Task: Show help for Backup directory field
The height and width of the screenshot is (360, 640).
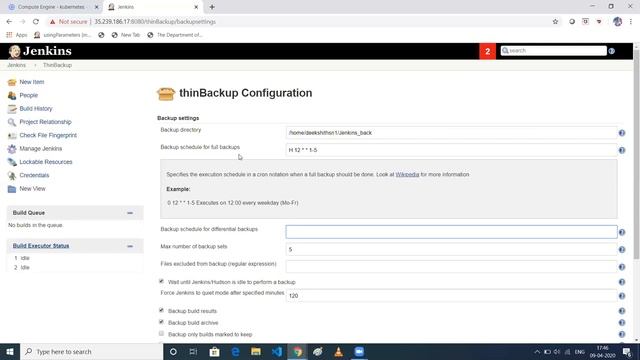Action: [x=622, y=133]
